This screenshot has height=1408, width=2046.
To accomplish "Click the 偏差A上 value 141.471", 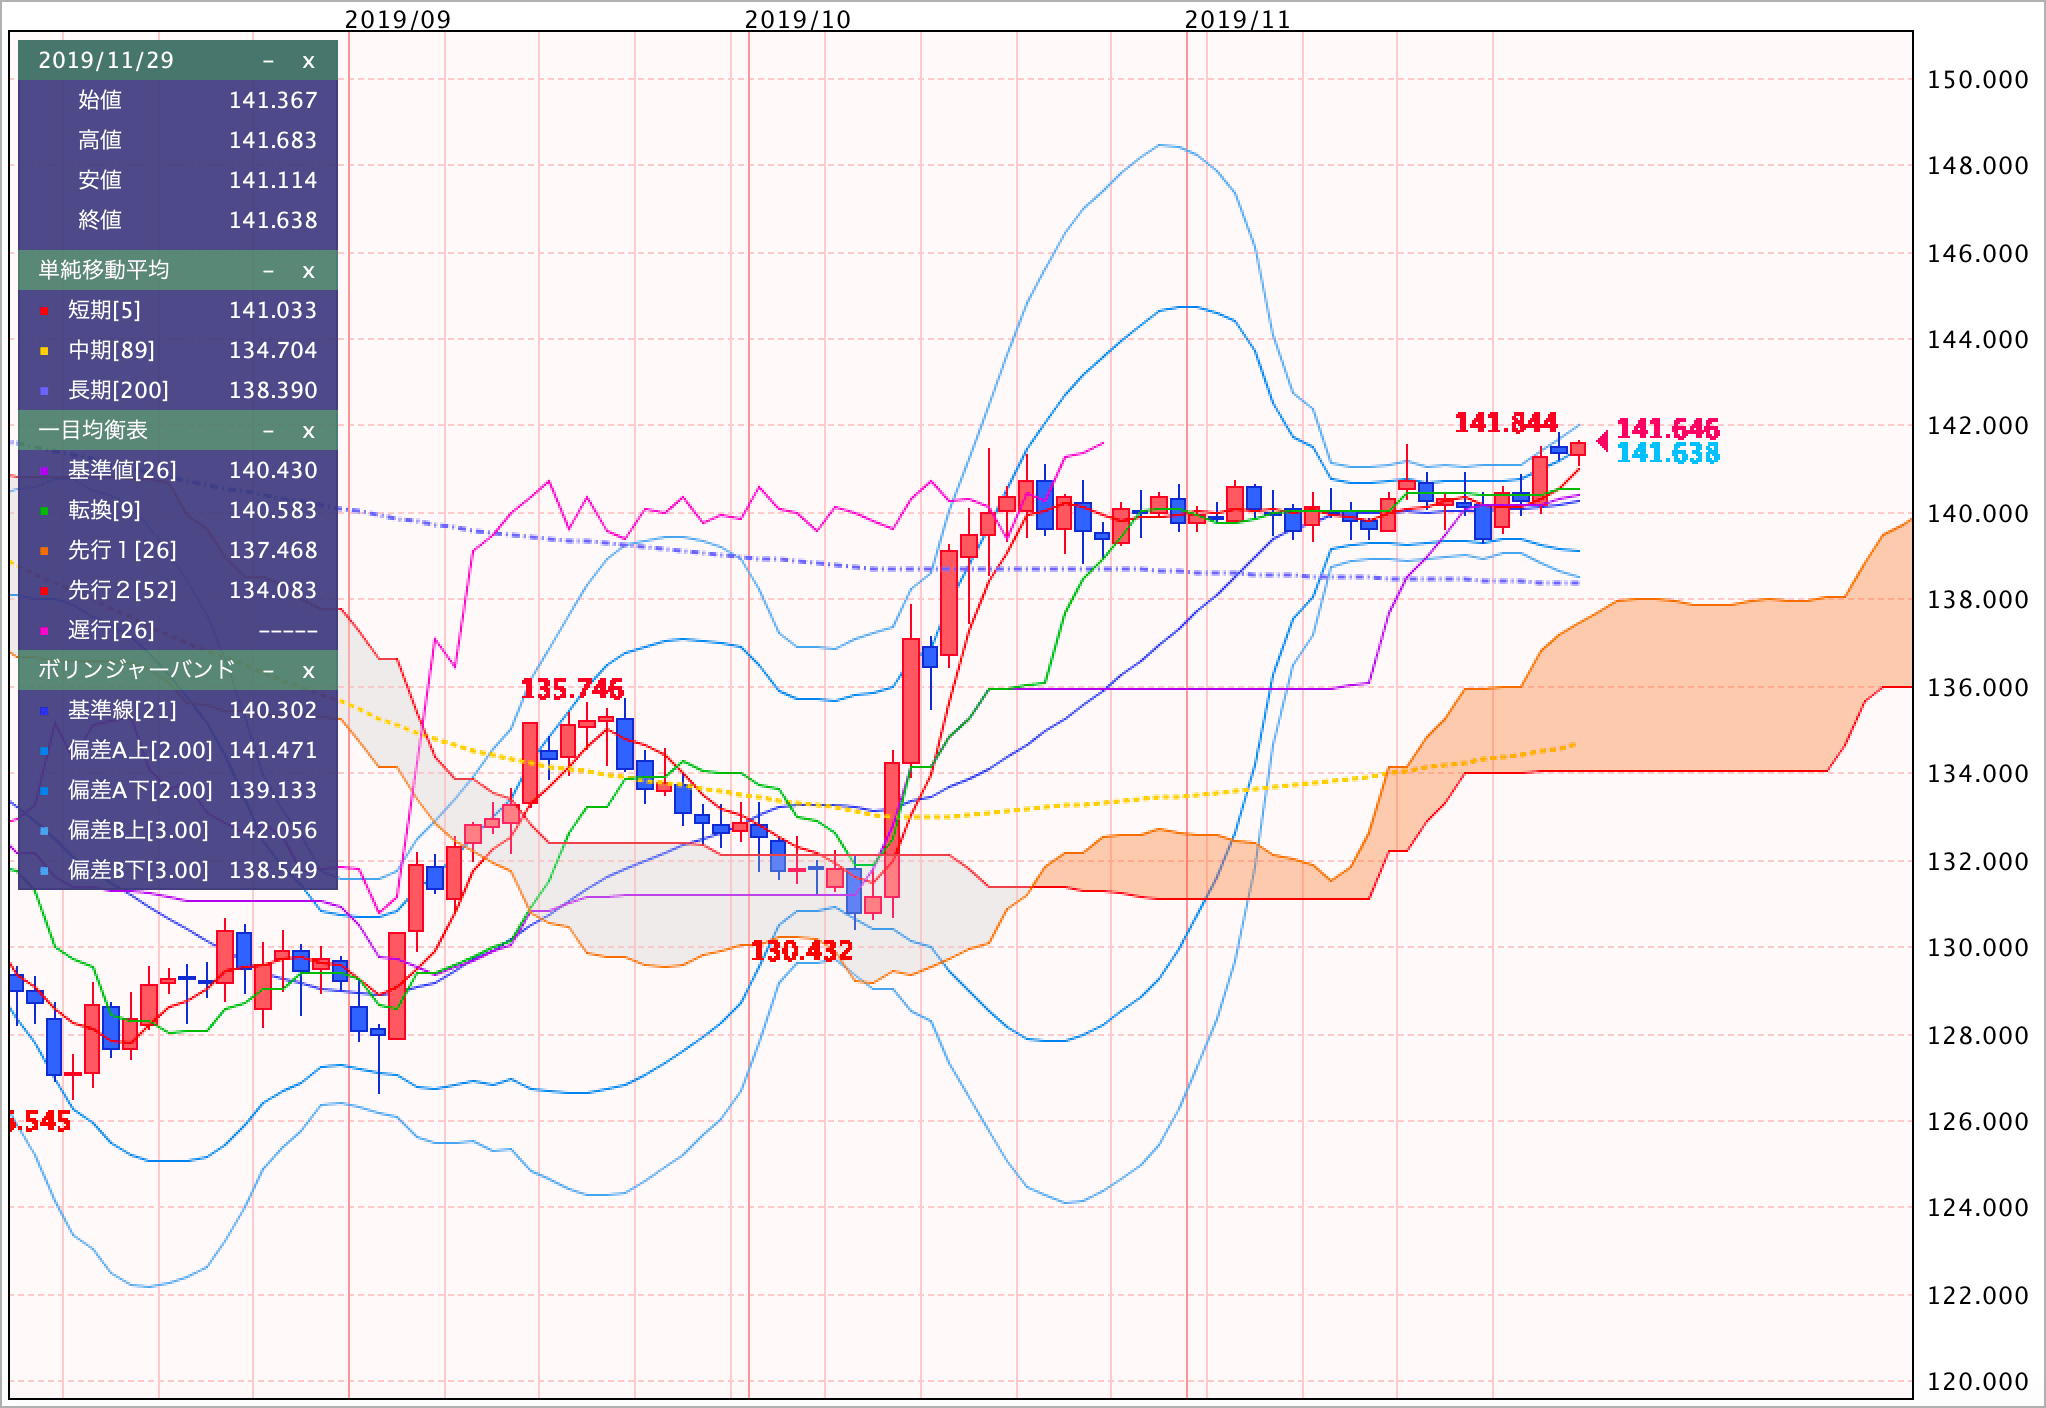I will pyautogui.click(x=273, y=751).
